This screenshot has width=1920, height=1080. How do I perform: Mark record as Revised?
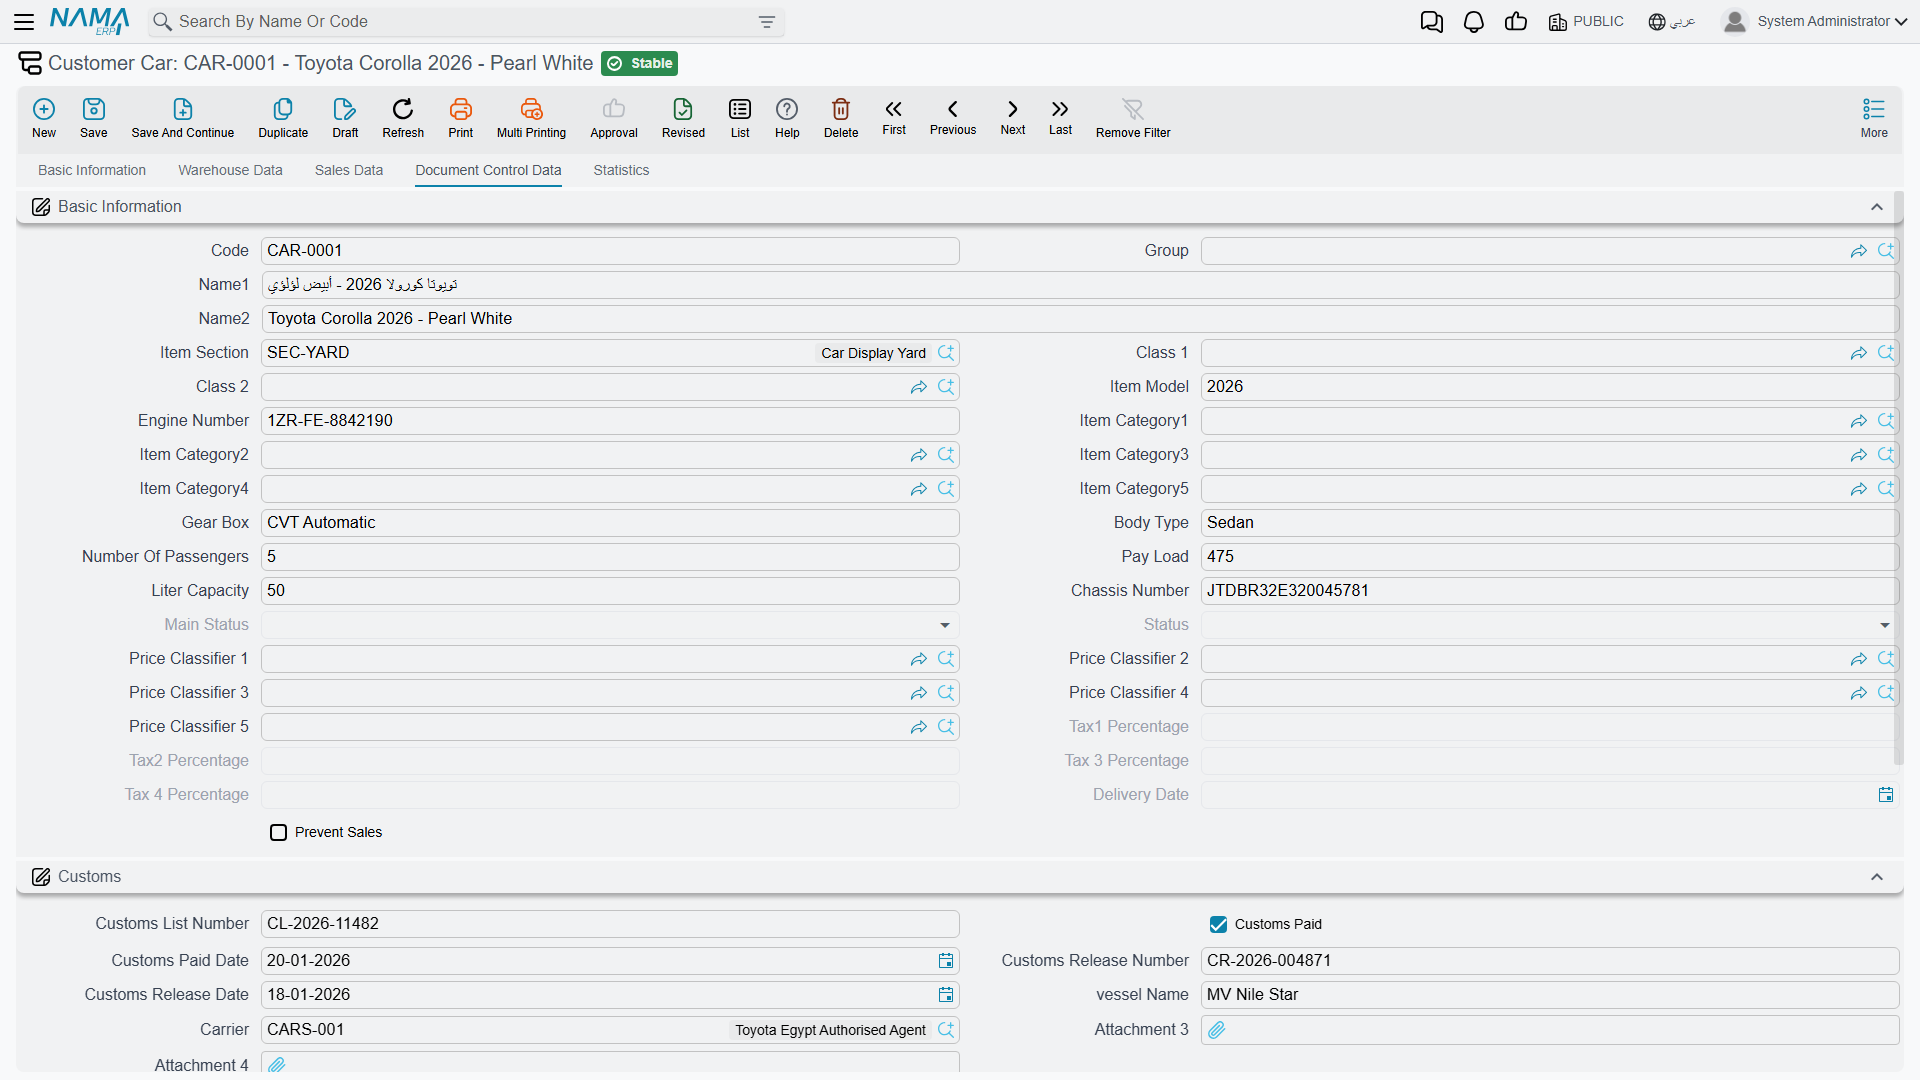(x=683, y=117)
